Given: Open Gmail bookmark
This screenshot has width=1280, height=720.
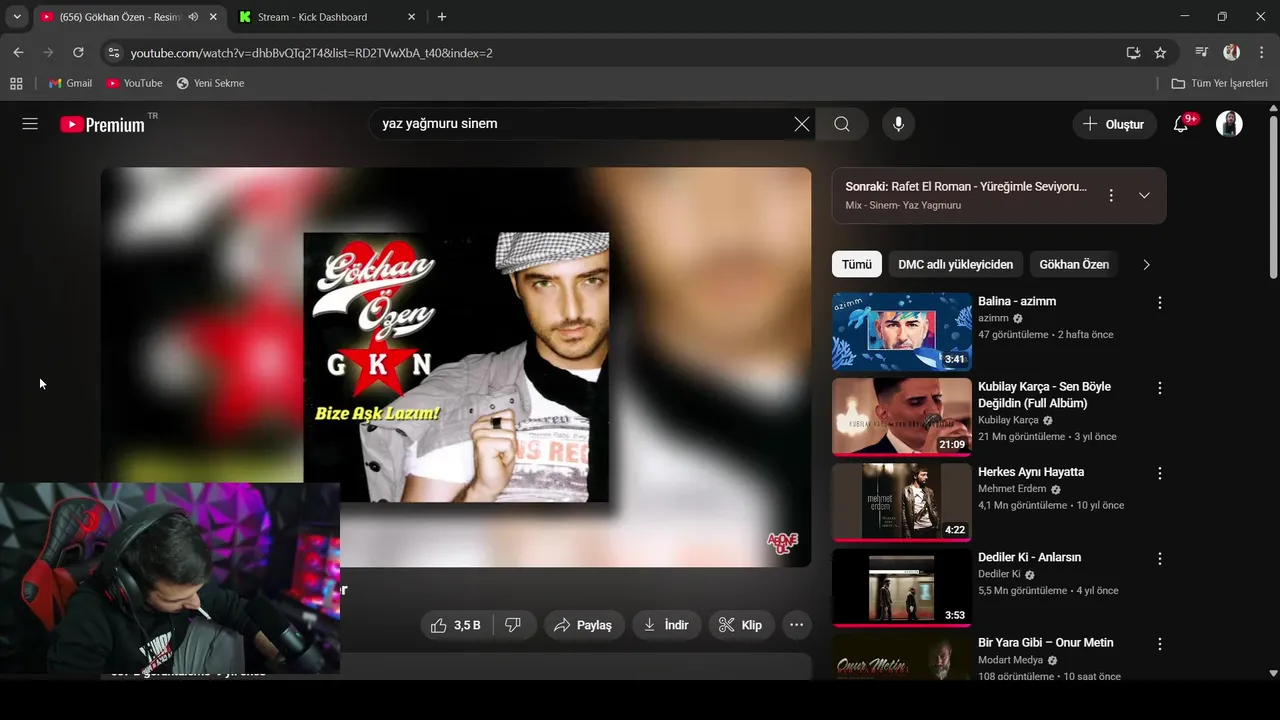Looking at the screenshot, I should click(71, 83).
